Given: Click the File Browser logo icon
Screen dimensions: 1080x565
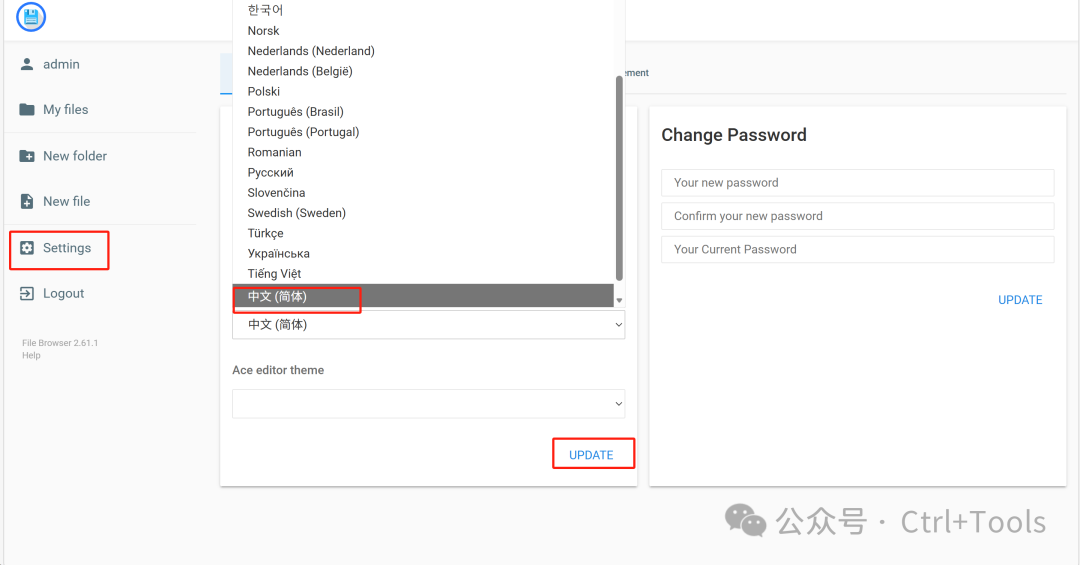Looking at the screenshot, I should tap(31, 16).
